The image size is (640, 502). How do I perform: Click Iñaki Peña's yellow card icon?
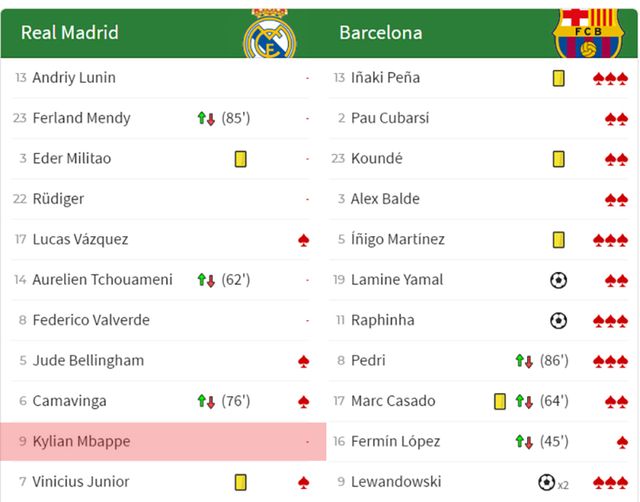click(558, 78)
